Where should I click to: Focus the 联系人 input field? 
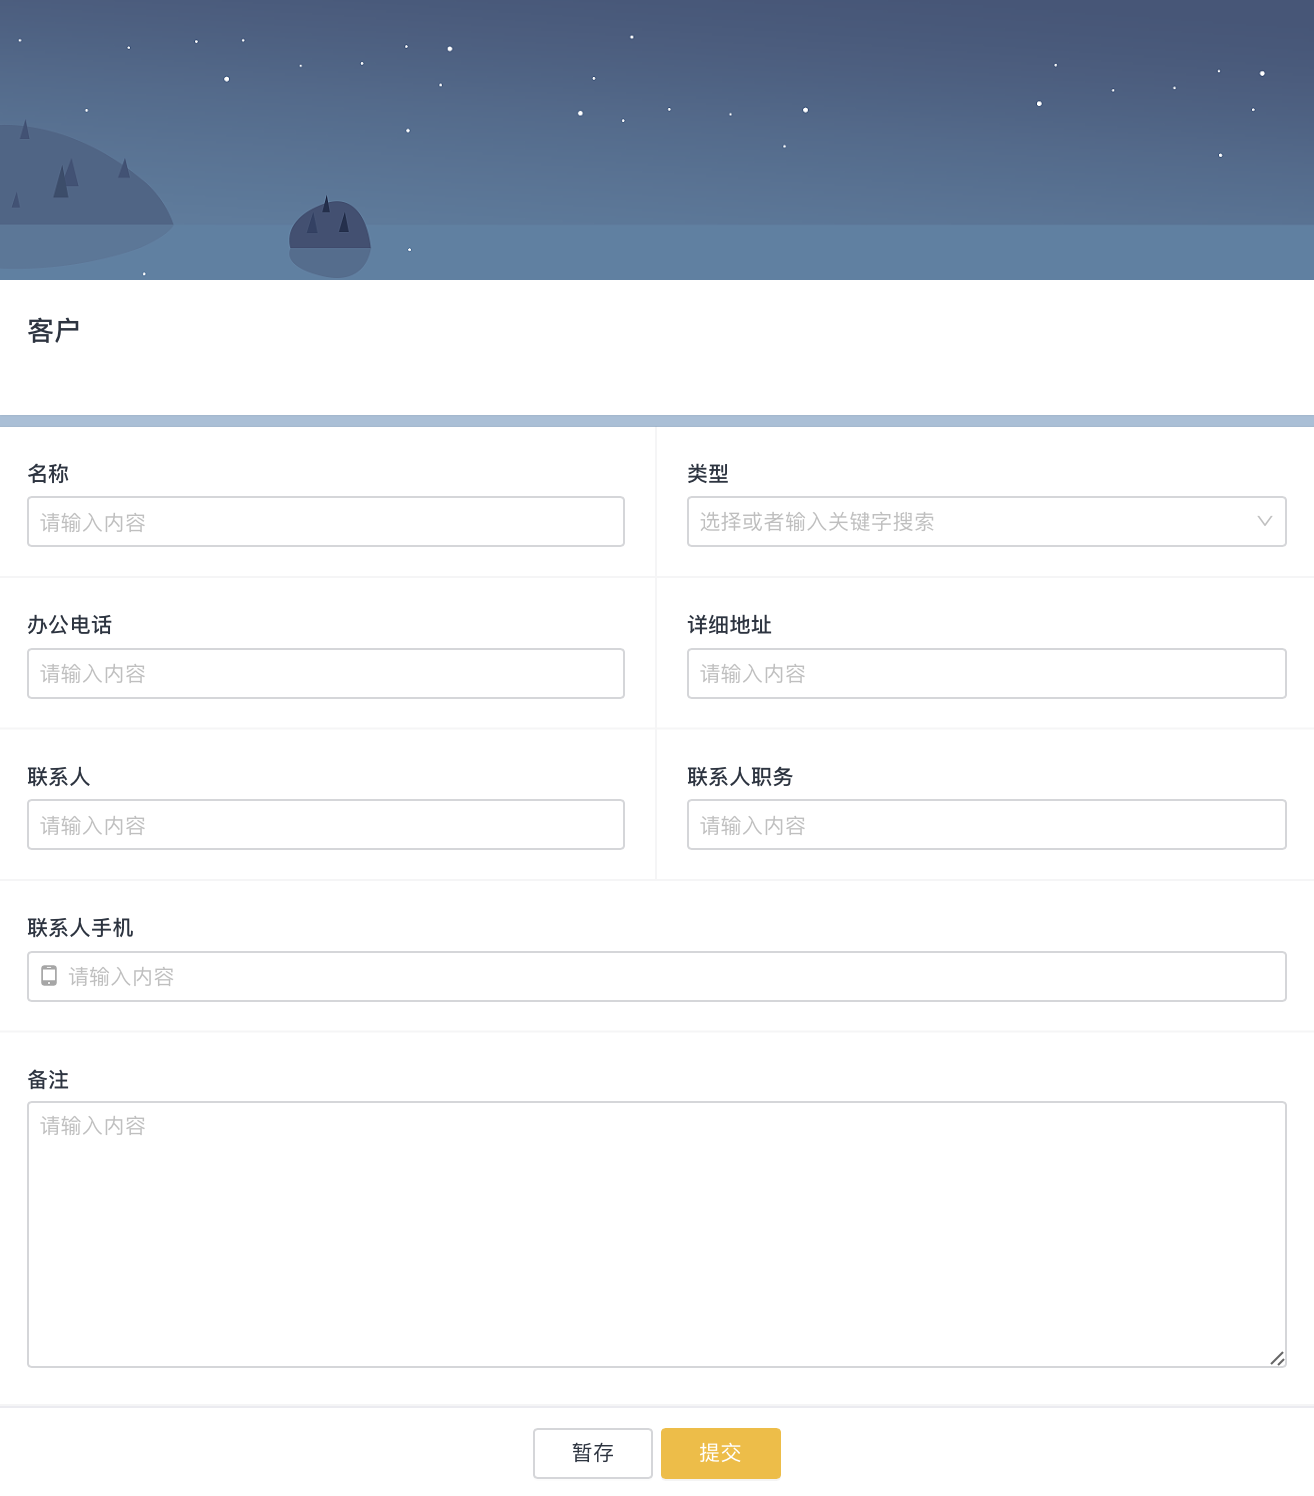(x=326, y=825)
